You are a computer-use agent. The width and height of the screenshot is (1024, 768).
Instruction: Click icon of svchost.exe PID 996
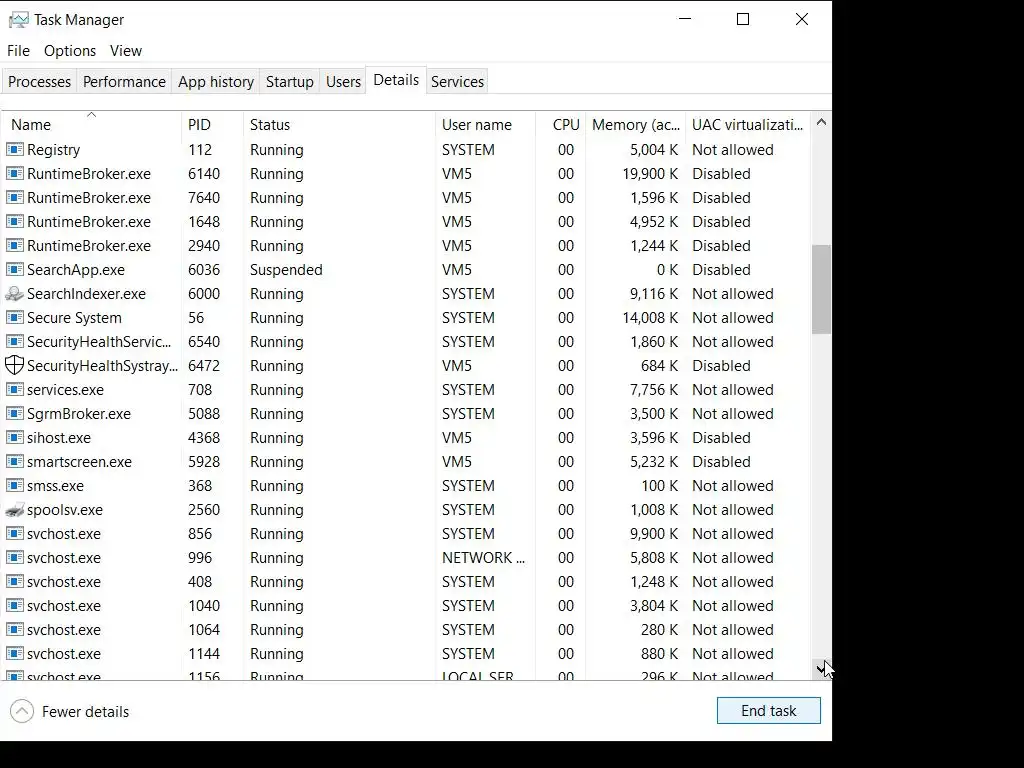pos(15,558)
